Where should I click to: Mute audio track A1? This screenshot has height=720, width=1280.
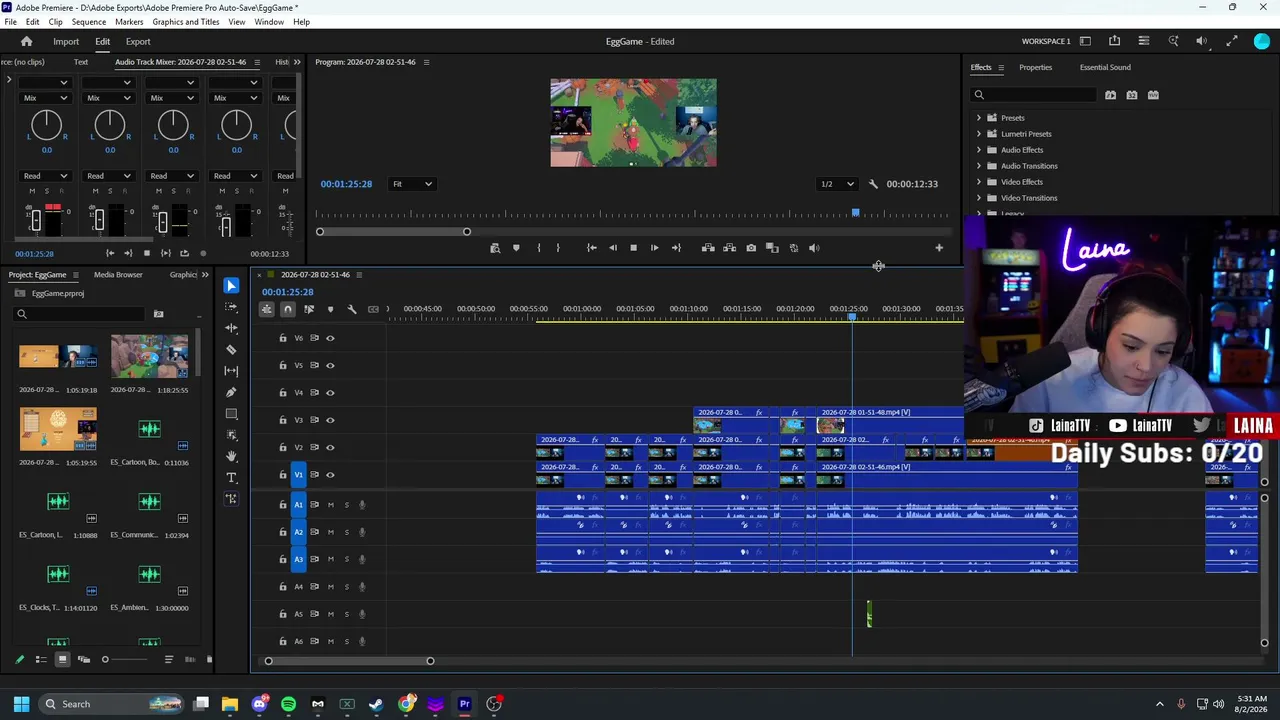[x=331, y=505]
